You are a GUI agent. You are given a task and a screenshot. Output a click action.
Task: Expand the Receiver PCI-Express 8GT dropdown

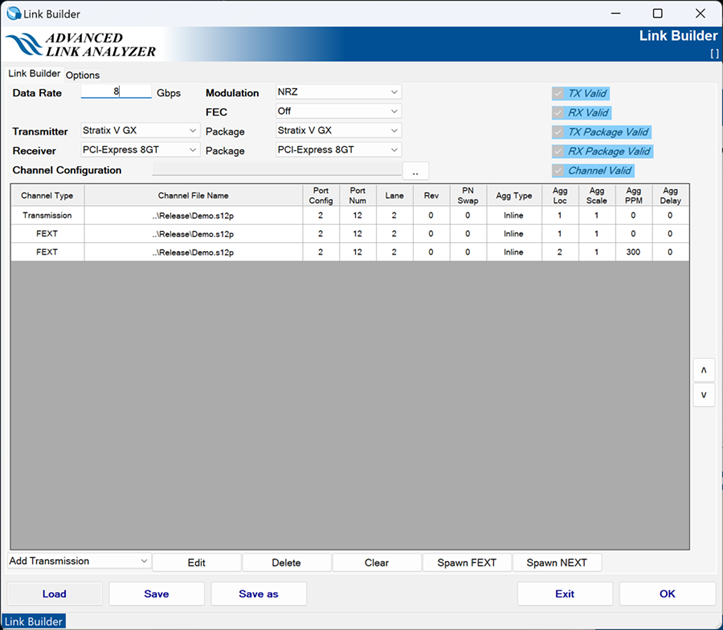pos(140,150)
